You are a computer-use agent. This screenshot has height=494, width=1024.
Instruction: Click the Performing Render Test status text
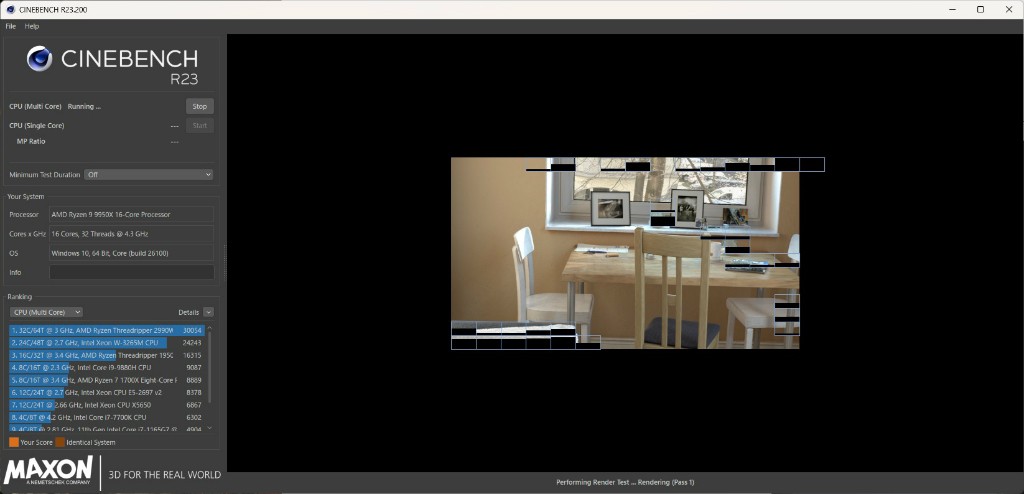tap(625, 482)
